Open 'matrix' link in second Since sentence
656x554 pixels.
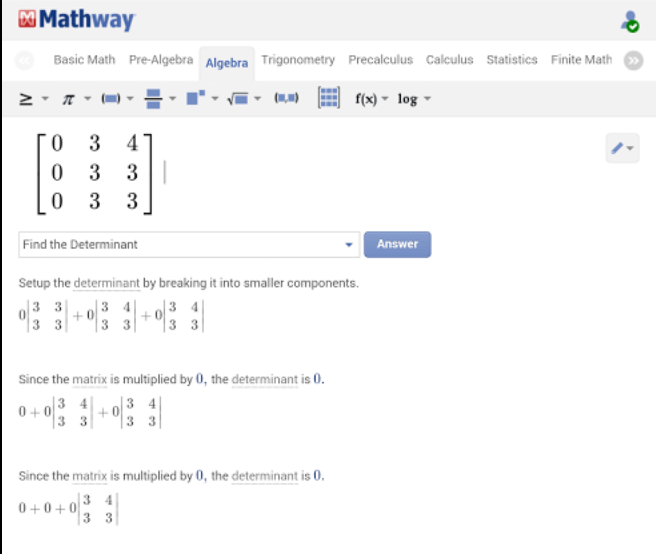coord(90,476)
